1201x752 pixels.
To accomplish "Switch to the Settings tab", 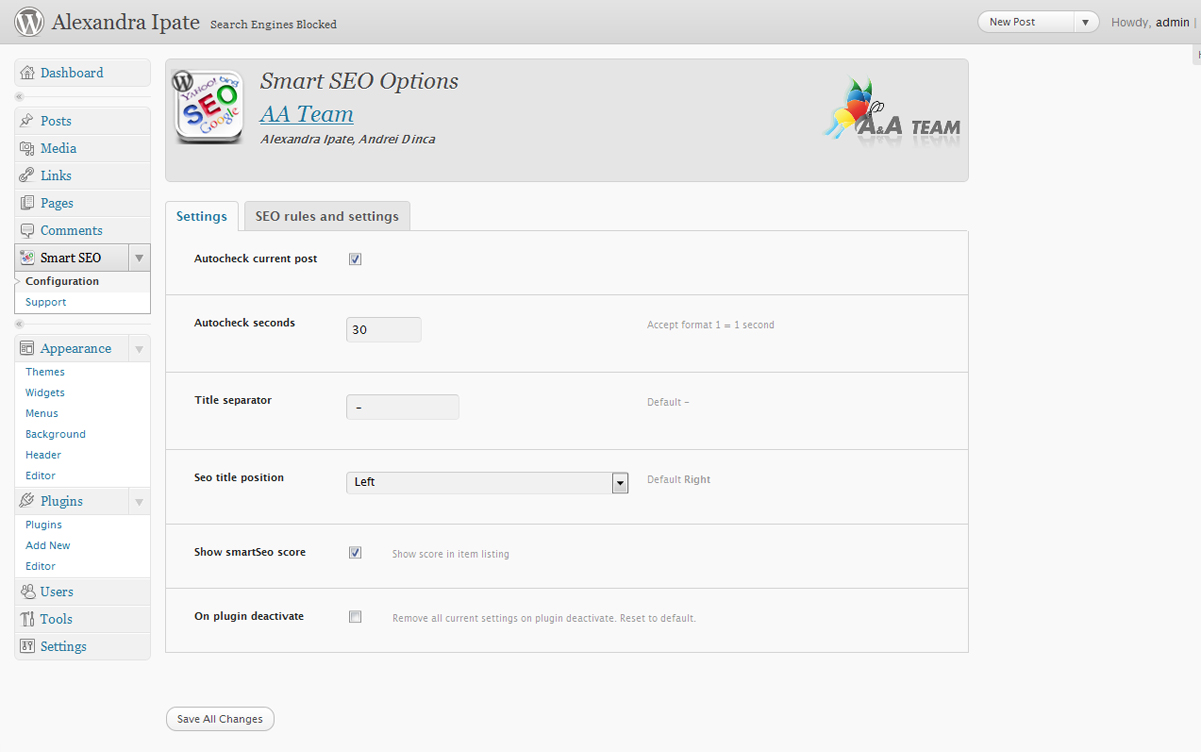I will [202, 216].
